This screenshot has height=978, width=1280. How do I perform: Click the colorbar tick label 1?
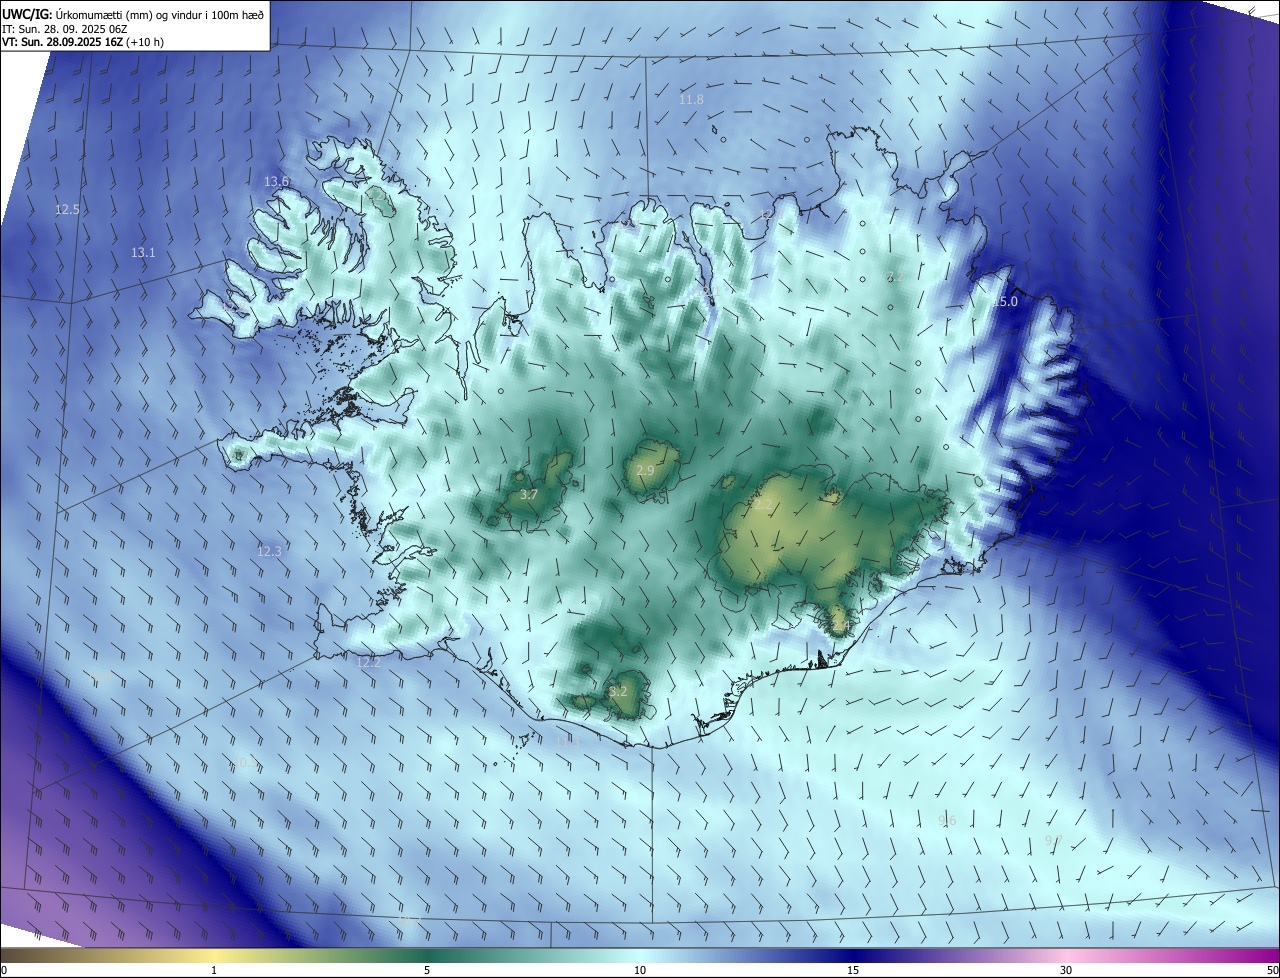[x=214, y=970]
